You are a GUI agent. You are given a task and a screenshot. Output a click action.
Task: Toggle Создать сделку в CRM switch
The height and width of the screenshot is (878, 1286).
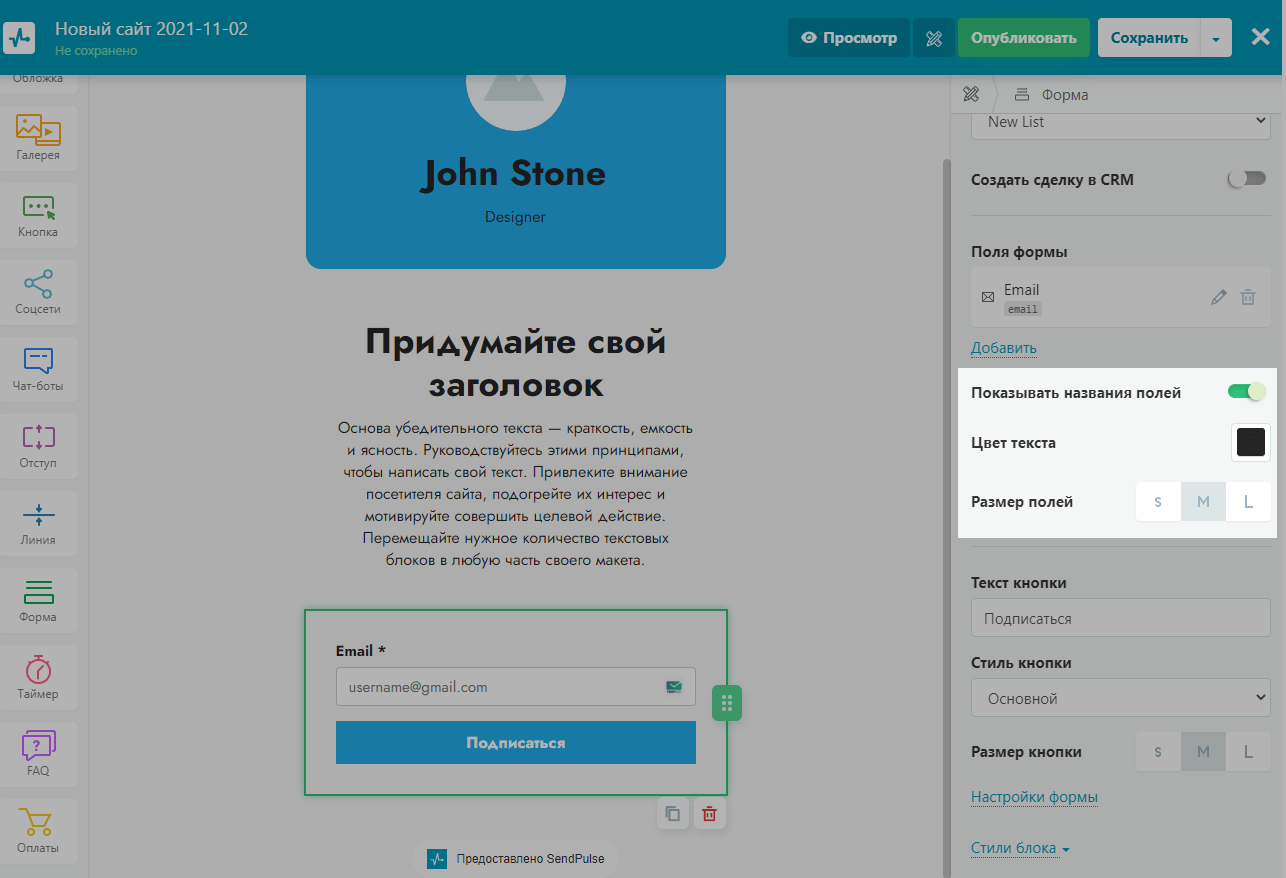tap(1247, 180)
